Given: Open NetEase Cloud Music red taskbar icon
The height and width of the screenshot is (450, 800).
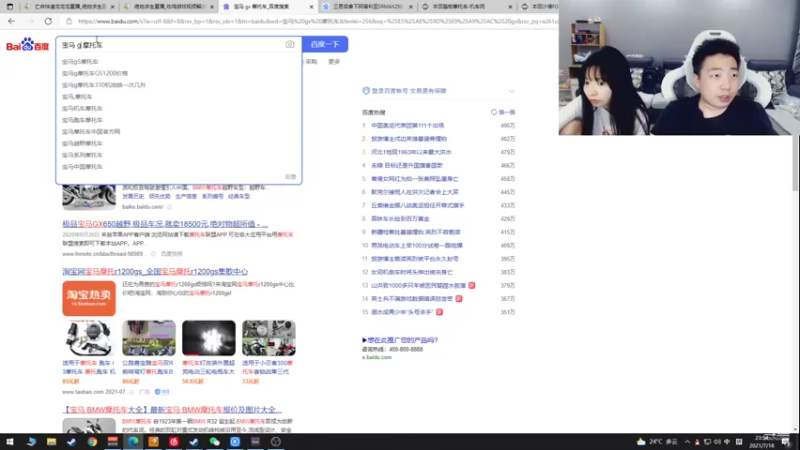Looking at the screenshot, I should click(x=173, y=442).
